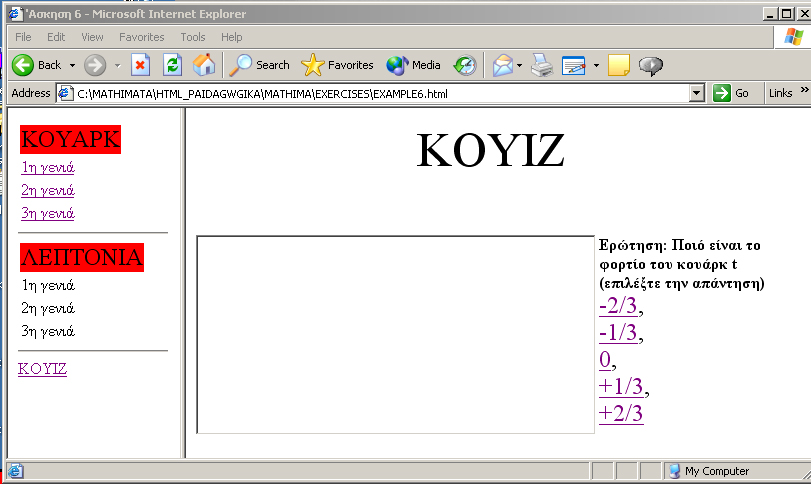Click the Forward arrow button
This screenshot has height=484, width=811.
point(95,65)
